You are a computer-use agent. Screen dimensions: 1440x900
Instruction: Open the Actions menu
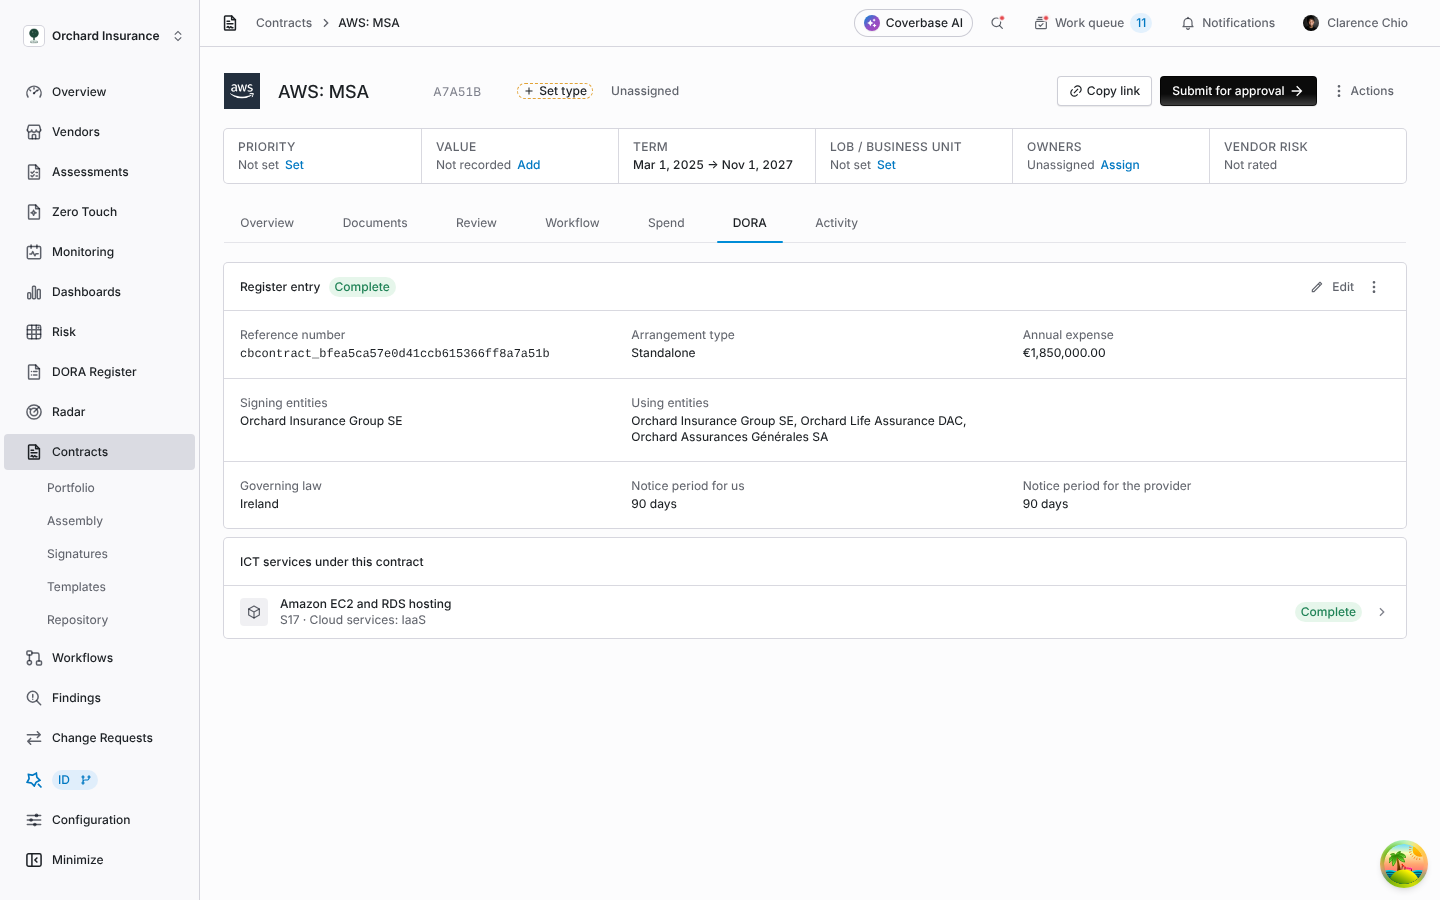(x=1364, y=91)
